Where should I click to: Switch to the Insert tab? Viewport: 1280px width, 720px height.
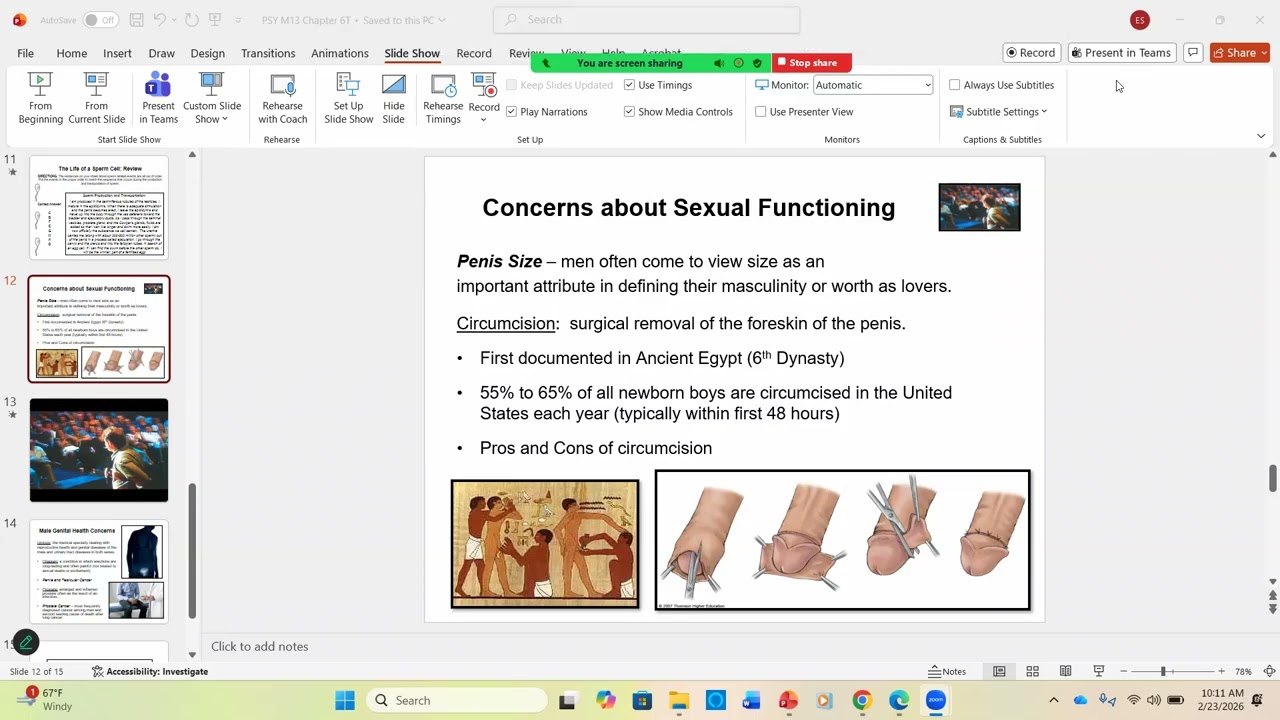tap(117, 53)
